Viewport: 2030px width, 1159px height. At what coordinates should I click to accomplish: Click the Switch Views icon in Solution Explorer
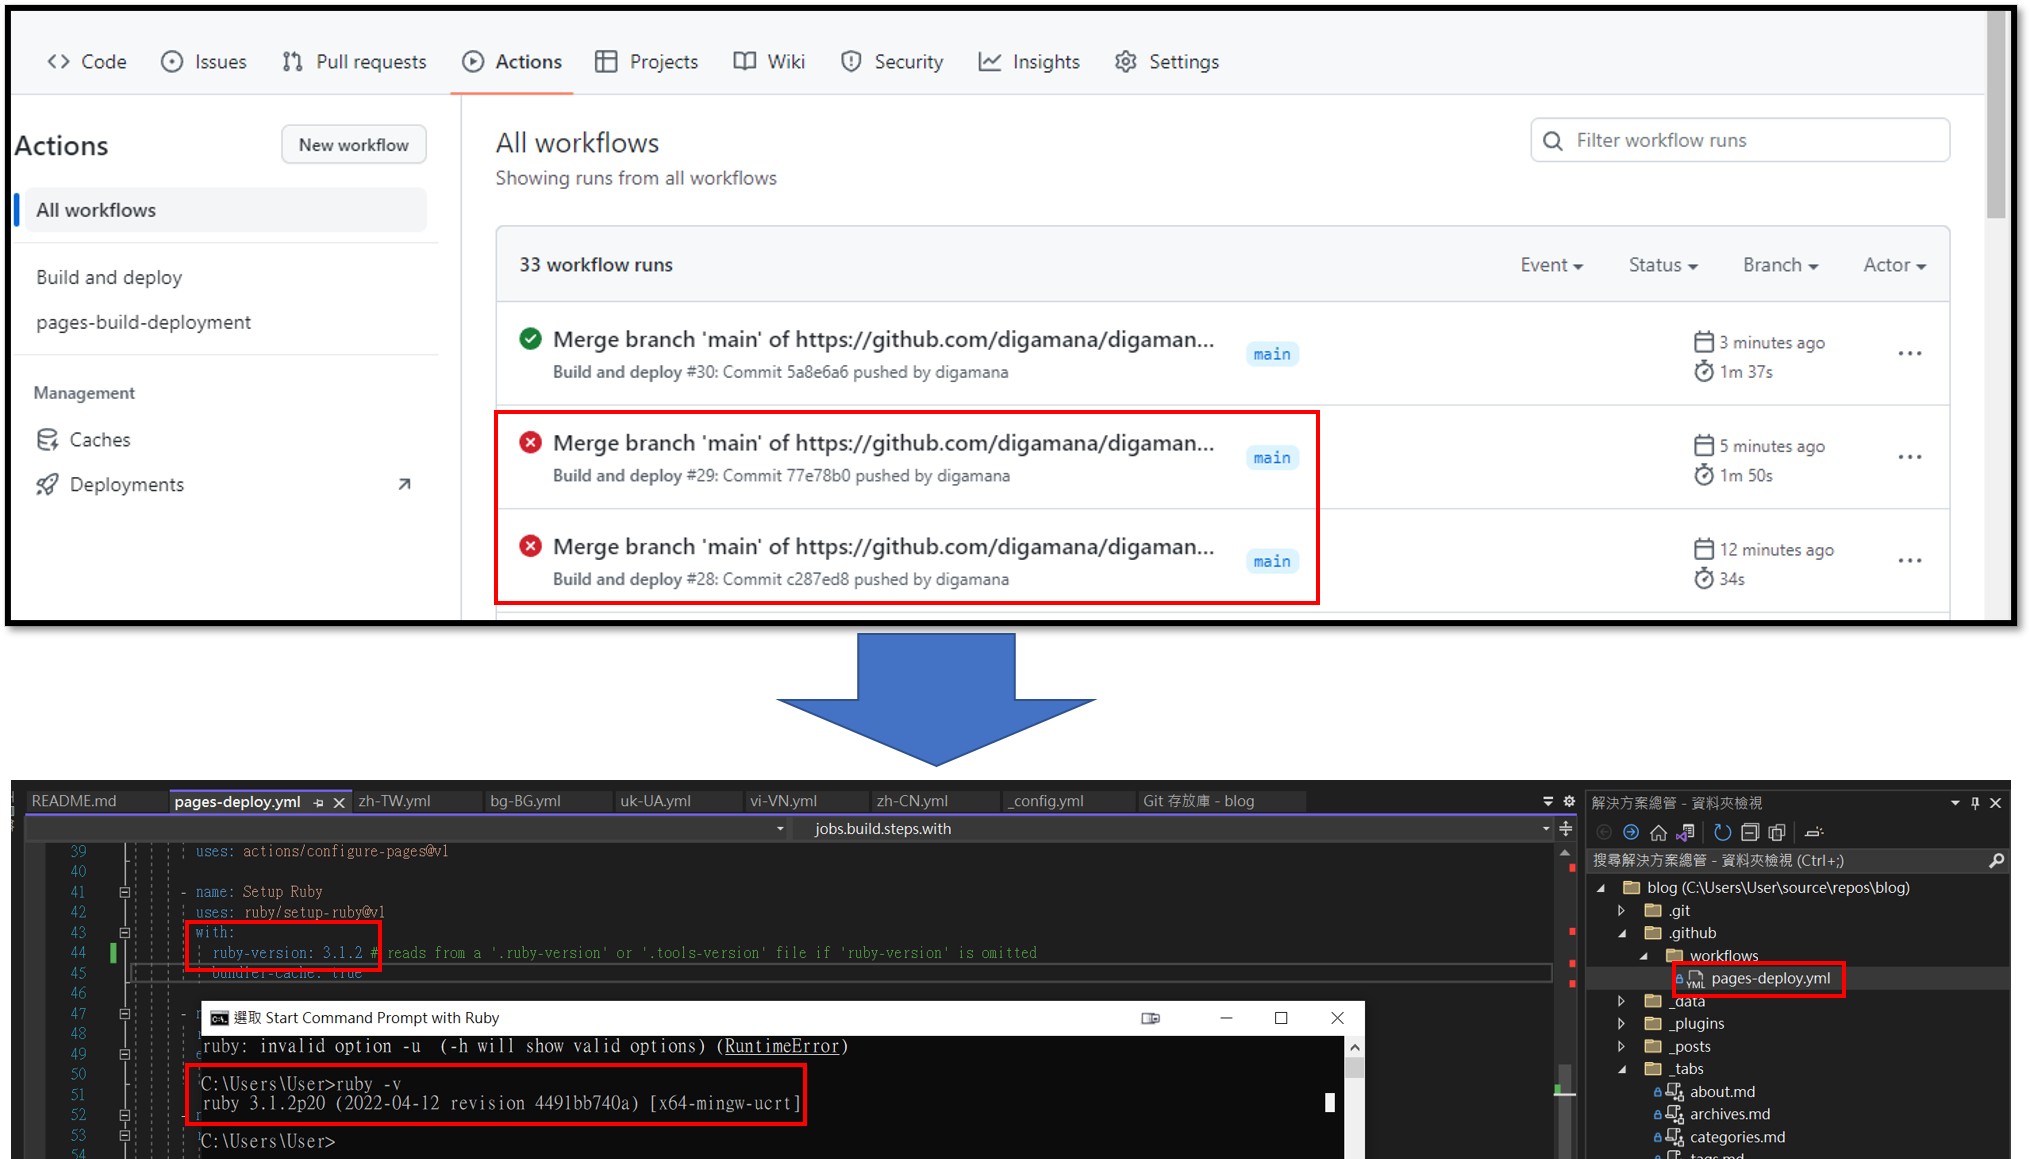click(x=1686, y=832)
